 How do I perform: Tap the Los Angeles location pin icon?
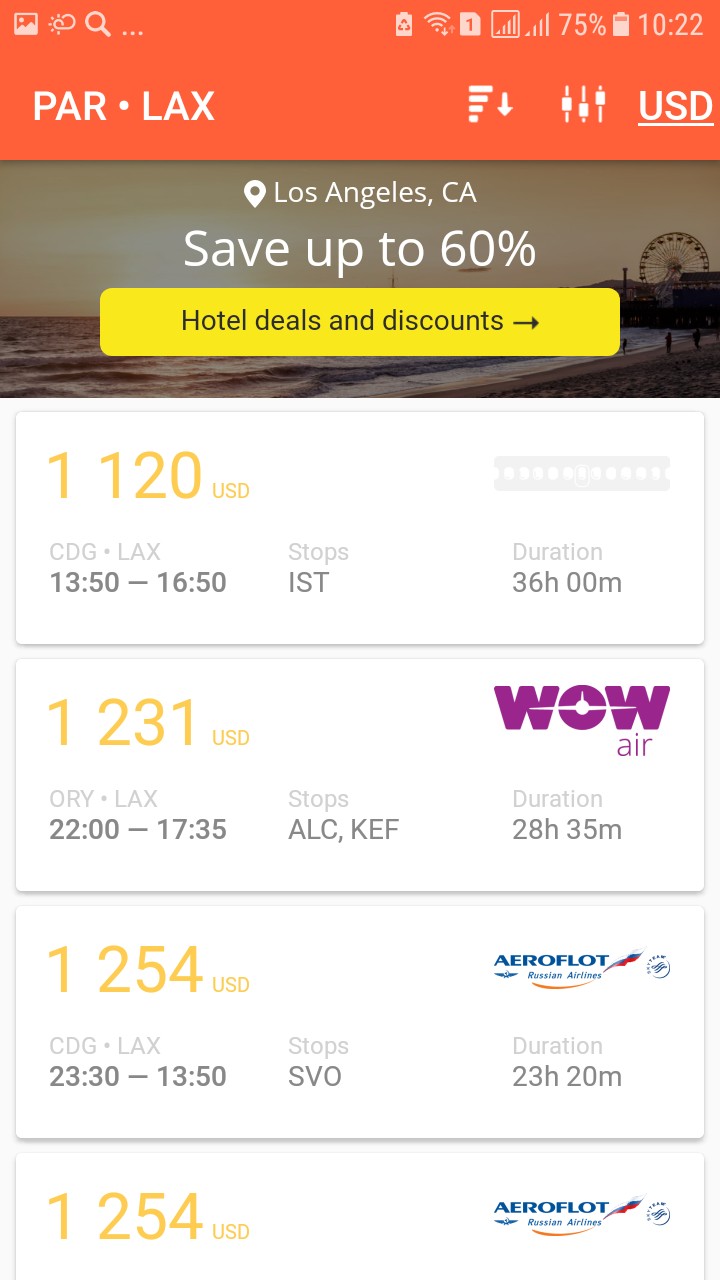(x=255, y=193)
